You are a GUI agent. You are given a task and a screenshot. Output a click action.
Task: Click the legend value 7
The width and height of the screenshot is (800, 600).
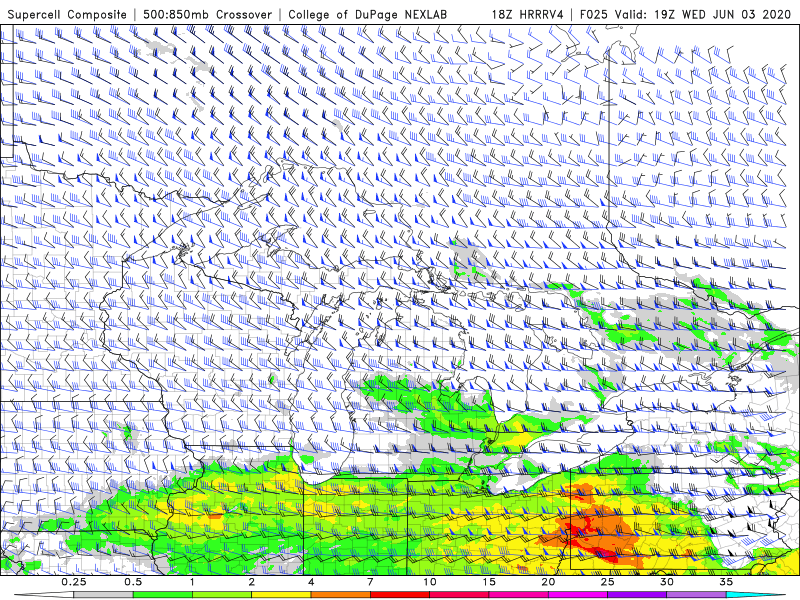pos(370,582)
